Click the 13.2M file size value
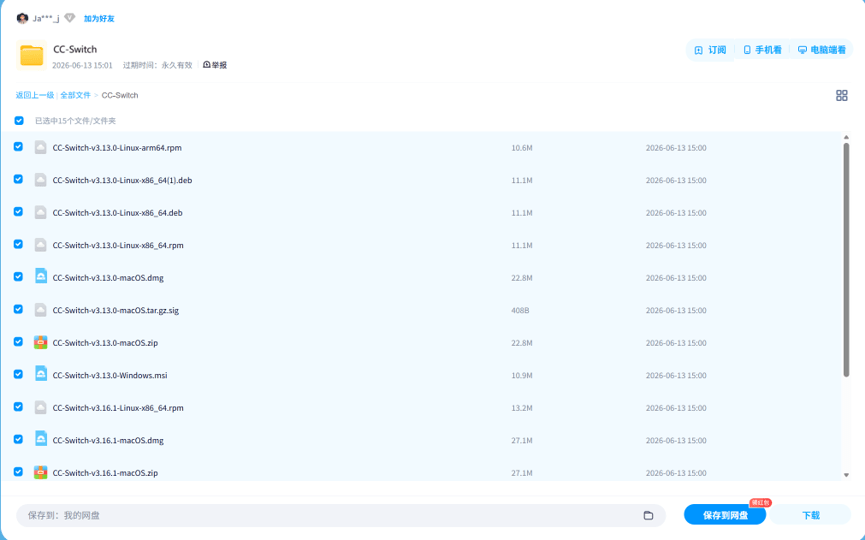 coord(522,408)
